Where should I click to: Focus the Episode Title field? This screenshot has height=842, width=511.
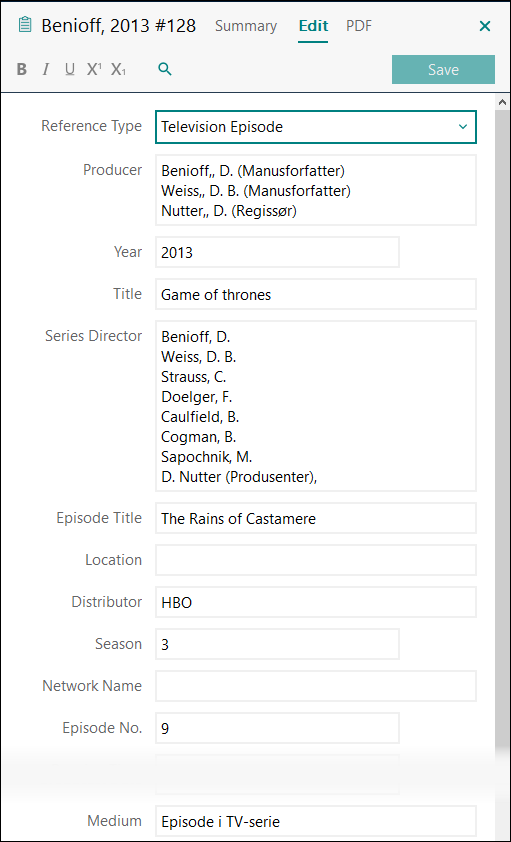point(316,518)
